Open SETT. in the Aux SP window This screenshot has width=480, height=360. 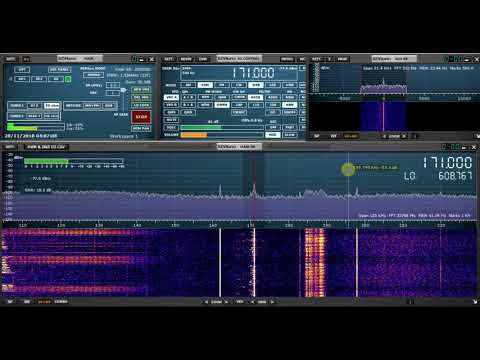[x=316, y=59]
